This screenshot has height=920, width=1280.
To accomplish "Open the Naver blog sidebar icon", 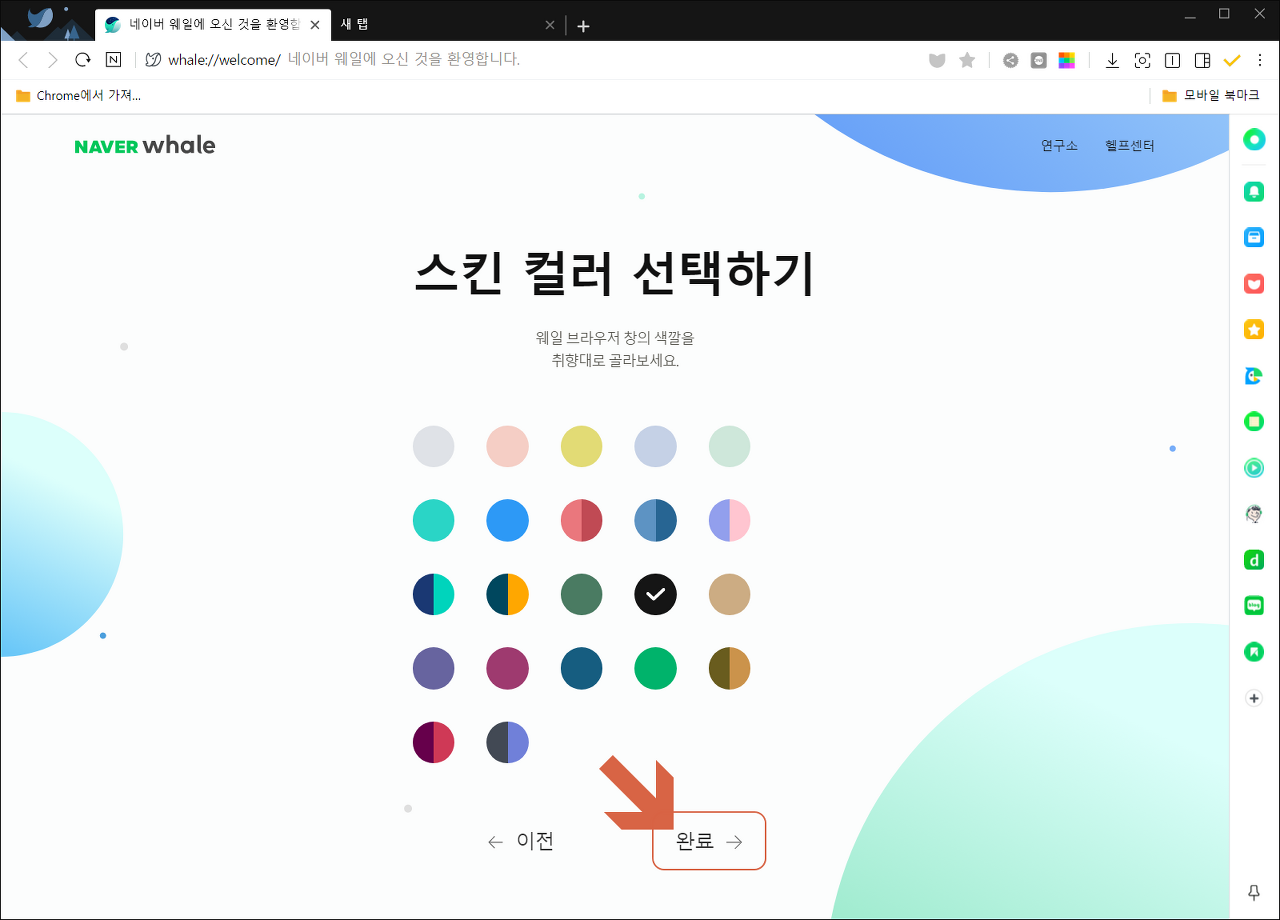I will point(1254,606).
